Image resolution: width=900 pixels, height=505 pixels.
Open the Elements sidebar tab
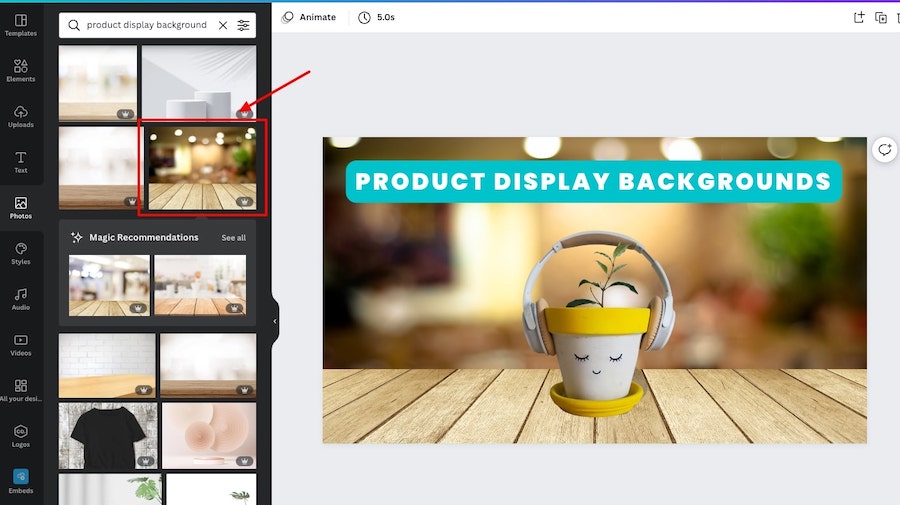tap(21, 71)
